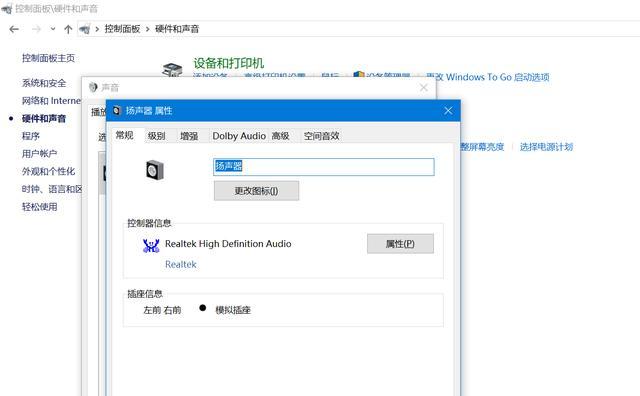Screen dimensions: 640x396
Task: Click the 模拟插座 label
Action: (233, 310)
